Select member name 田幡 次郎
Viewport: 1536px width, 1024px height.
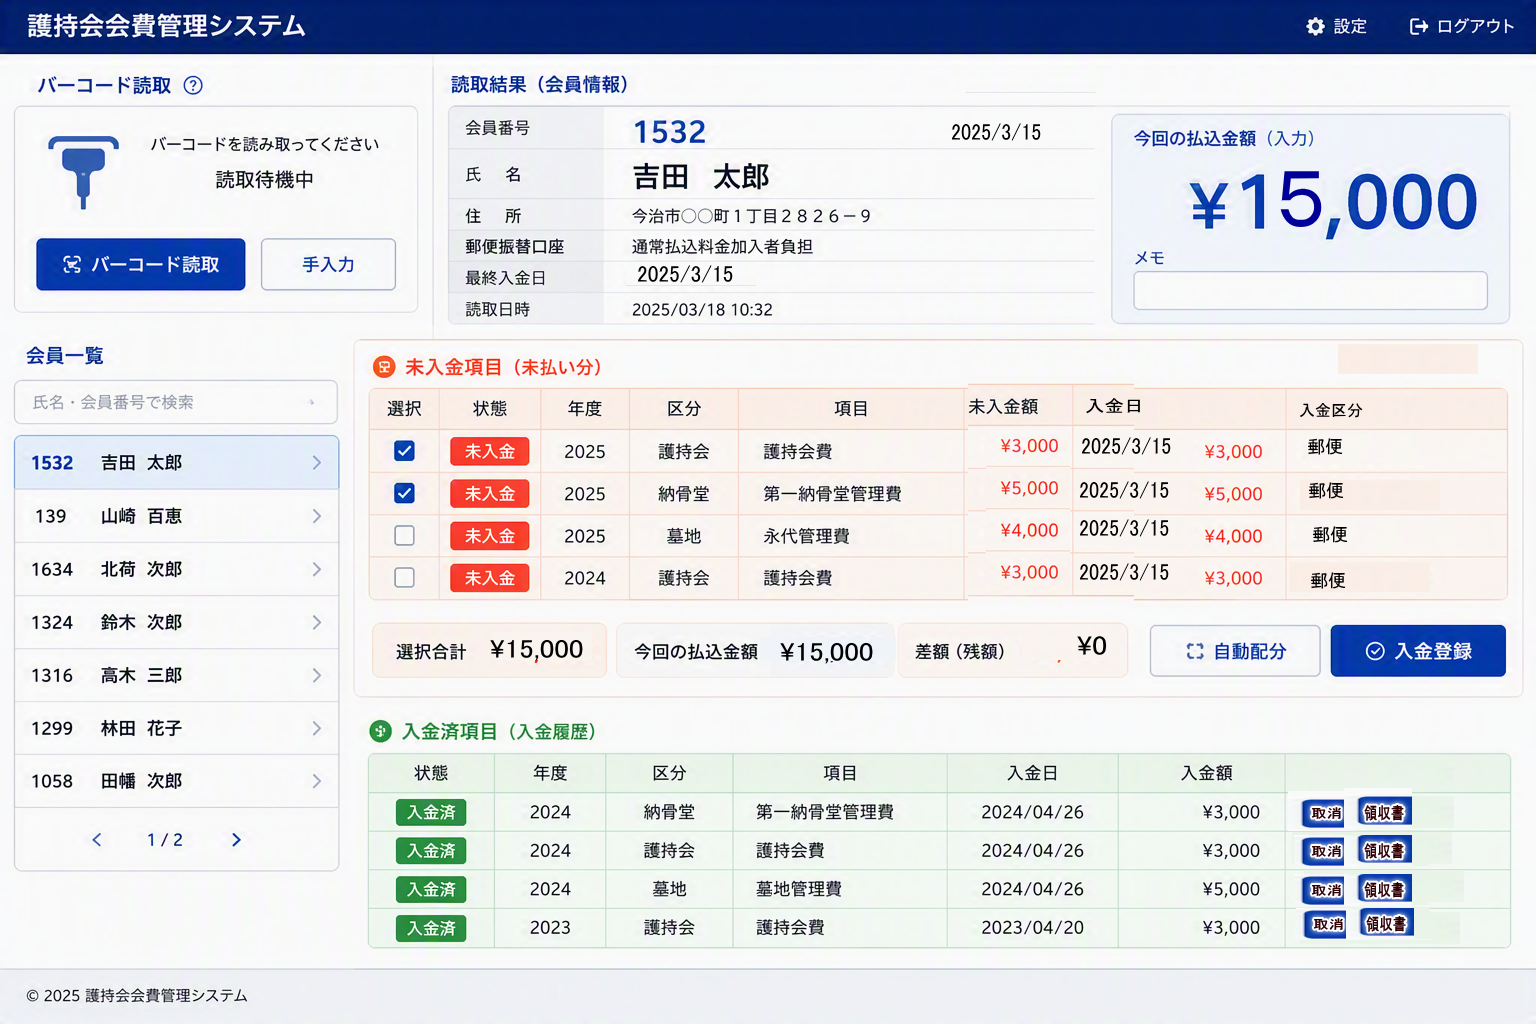point(141,781)
